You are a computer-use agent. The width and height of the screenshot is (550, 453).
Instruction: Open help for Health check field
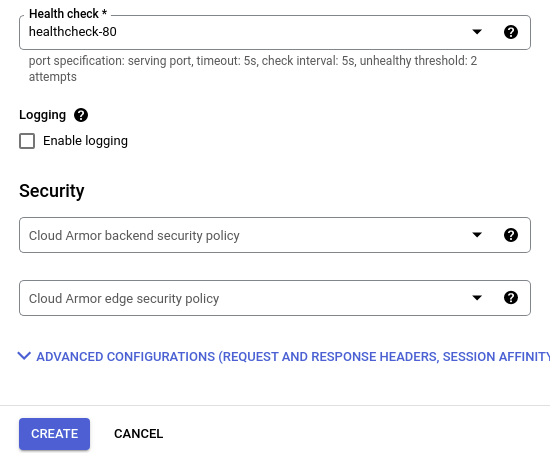[511, 32]
